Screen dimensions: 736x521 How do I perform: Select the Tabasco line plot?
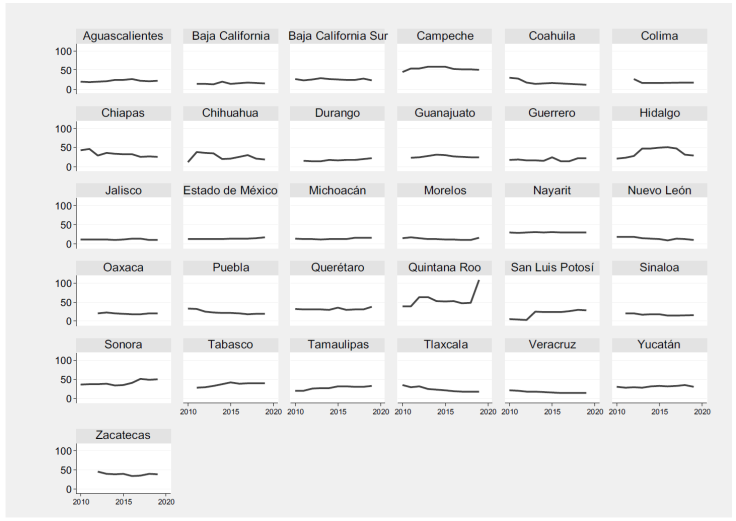[x=231, y=384]
